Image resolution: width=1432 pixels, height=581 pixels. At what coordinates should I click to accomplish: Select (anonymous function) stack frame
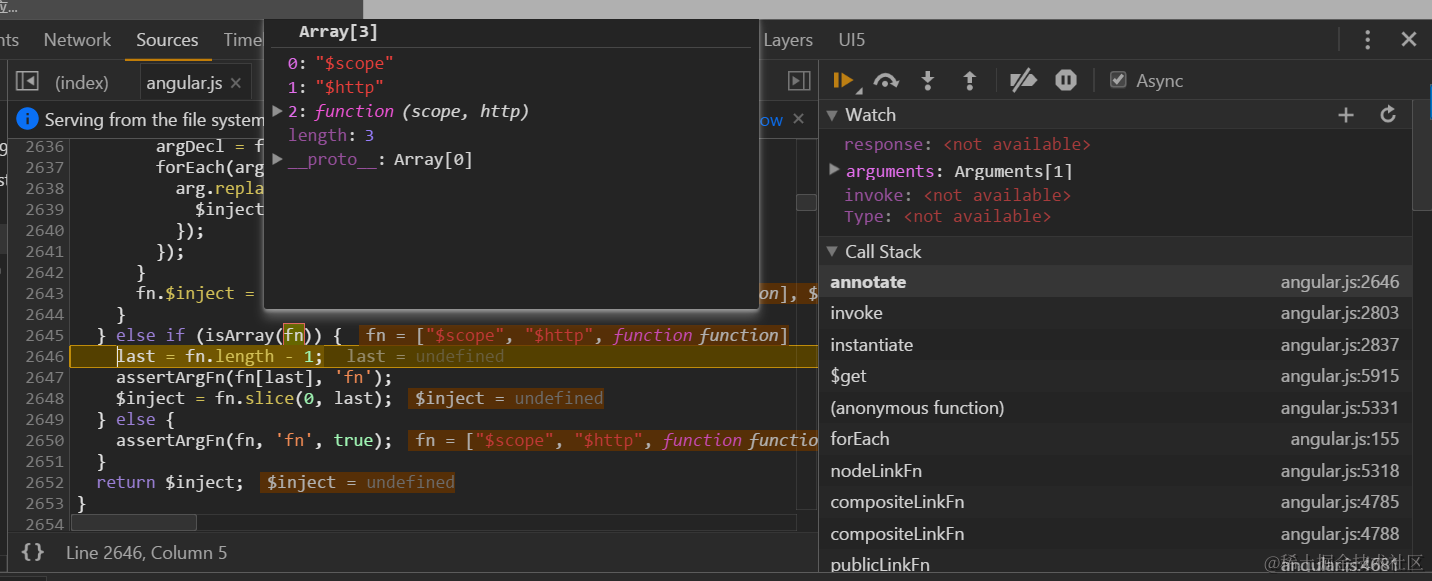coord(1115,408)
